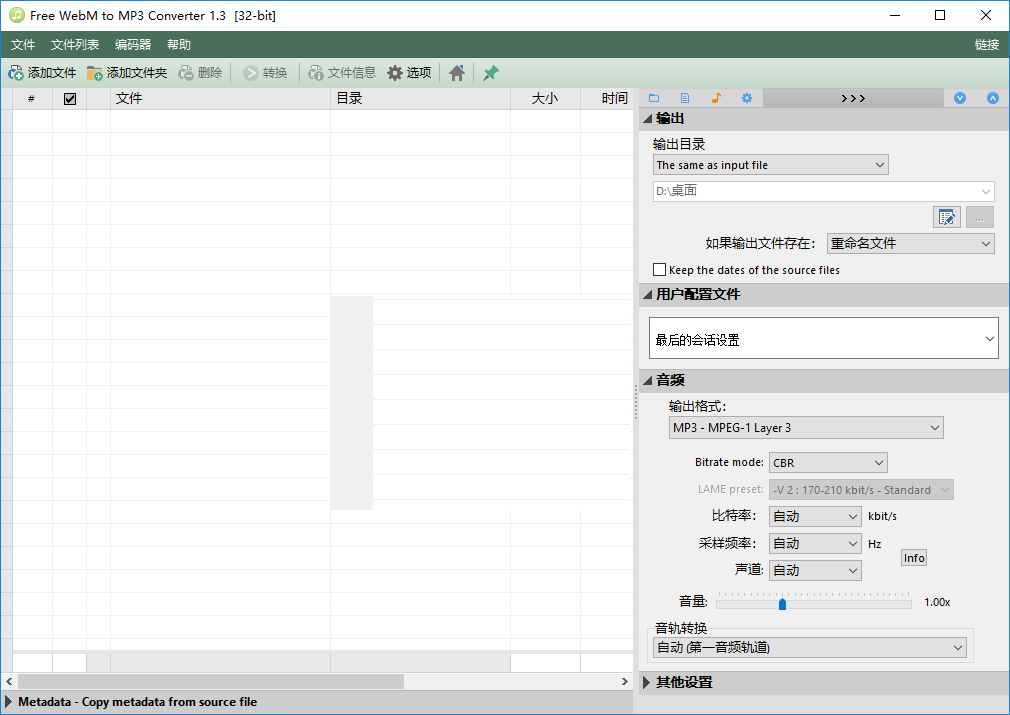Open the output format MP3 dropdown
Image resolution: width=1010 pixels, height=715 pixels.
click(806, 428)
